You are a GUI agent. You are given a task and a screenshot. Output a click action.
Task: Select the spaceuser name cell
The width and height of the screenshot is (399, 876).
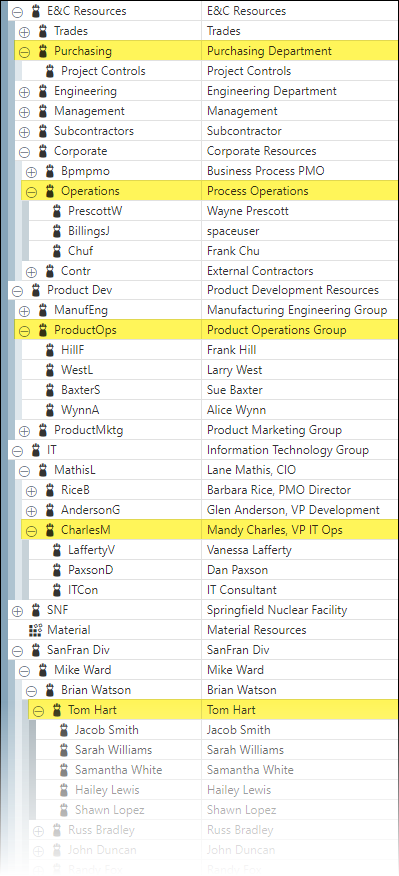[x=300, y=231]
